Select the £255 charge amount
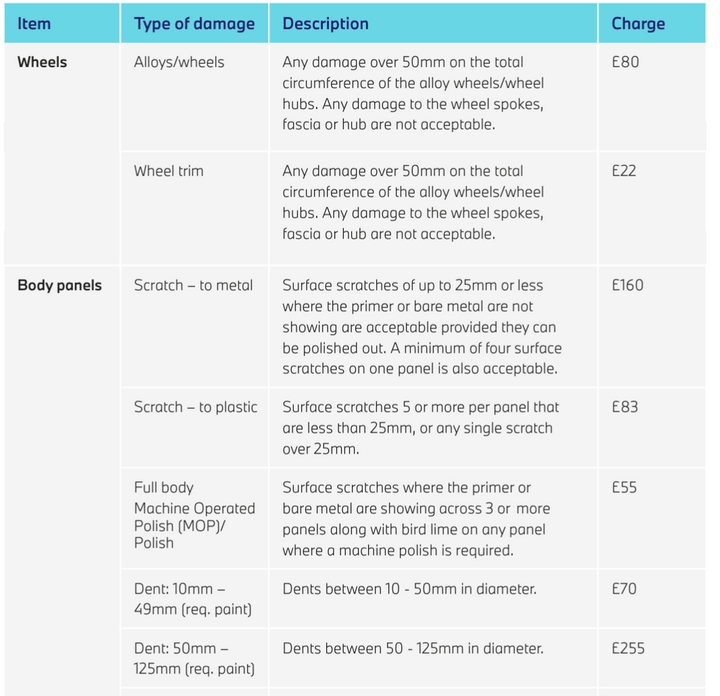Image resolution: width=720 pixels, height=696 pixels. tap(628, 648)
